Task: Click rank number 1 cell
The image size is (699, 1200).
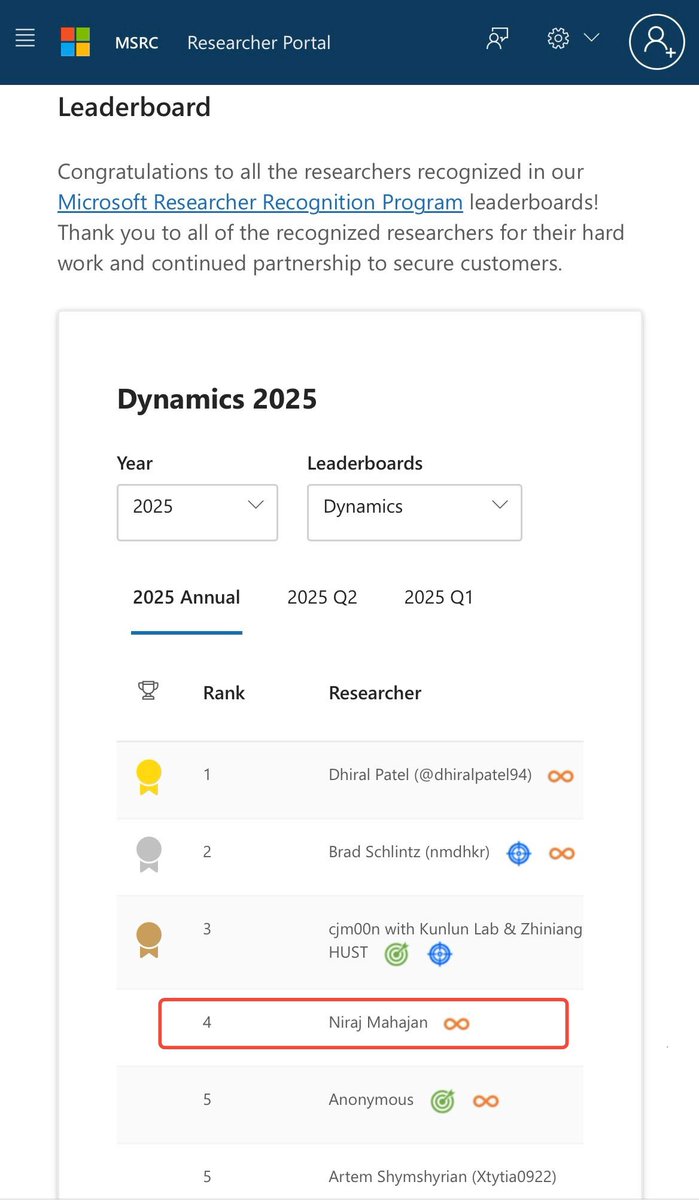Action: point(207,775)
